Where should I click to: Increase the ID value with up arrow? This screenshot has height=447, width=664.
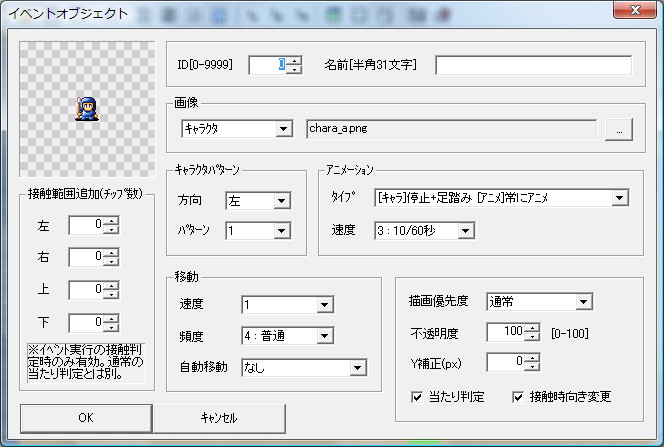coord(295,61)
